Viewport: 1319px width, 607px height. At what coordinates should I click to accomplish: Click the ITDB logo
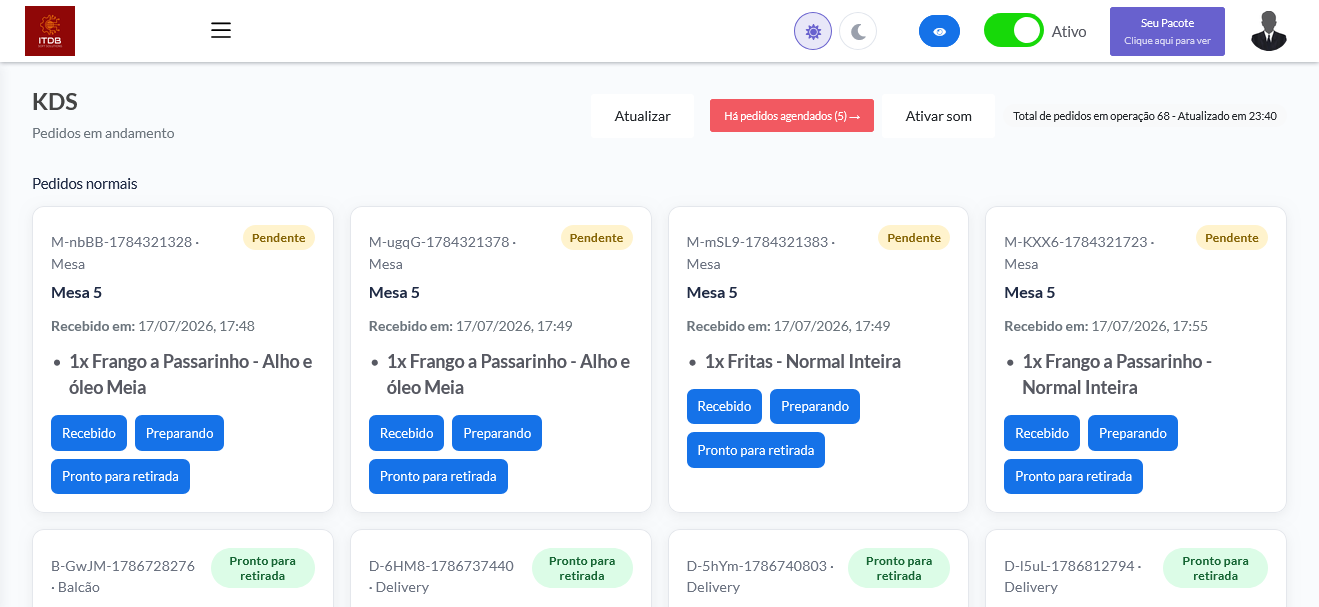coord(50,31)
